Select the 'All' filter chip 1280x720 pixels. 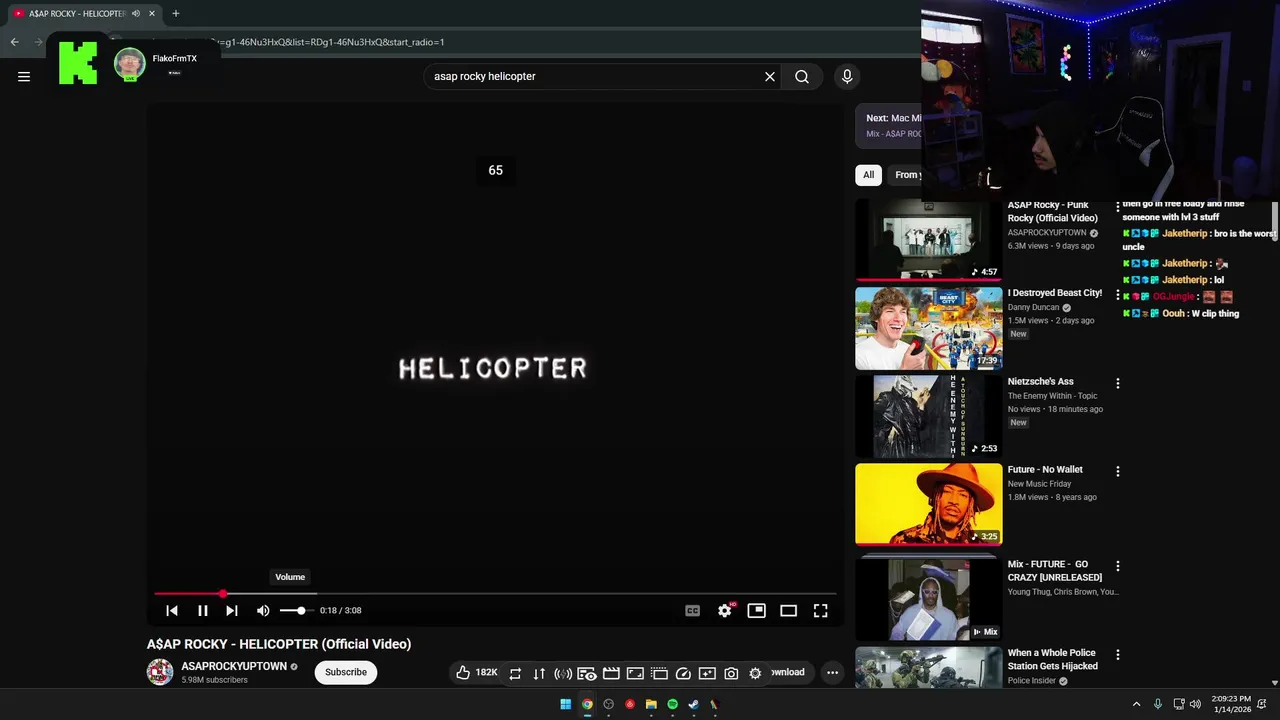[x=868, y=175]
